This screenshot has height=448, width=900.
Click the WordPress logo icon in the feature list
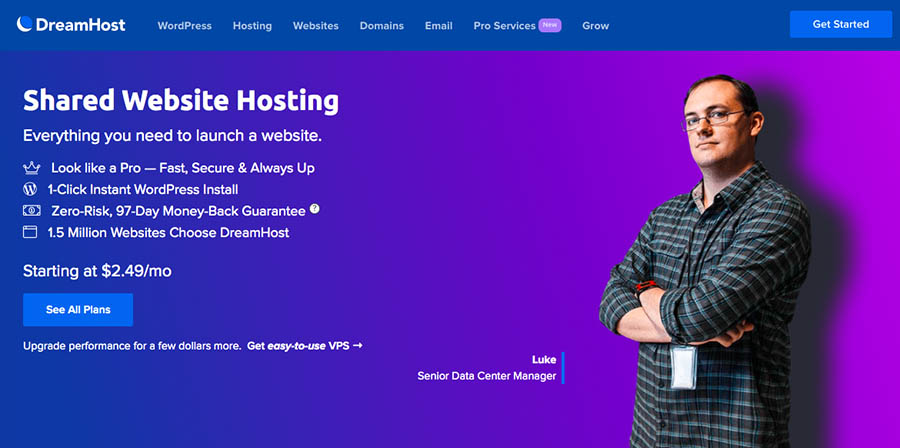pyautogui.click(x=30, y=189)
